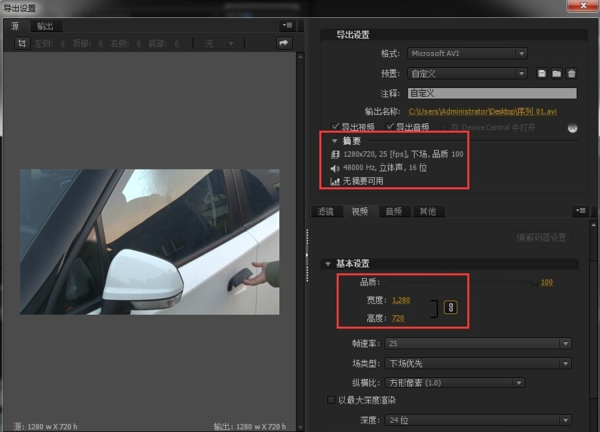
Task: Click the delete preset trash icon
Action: (x=571, y=73)
